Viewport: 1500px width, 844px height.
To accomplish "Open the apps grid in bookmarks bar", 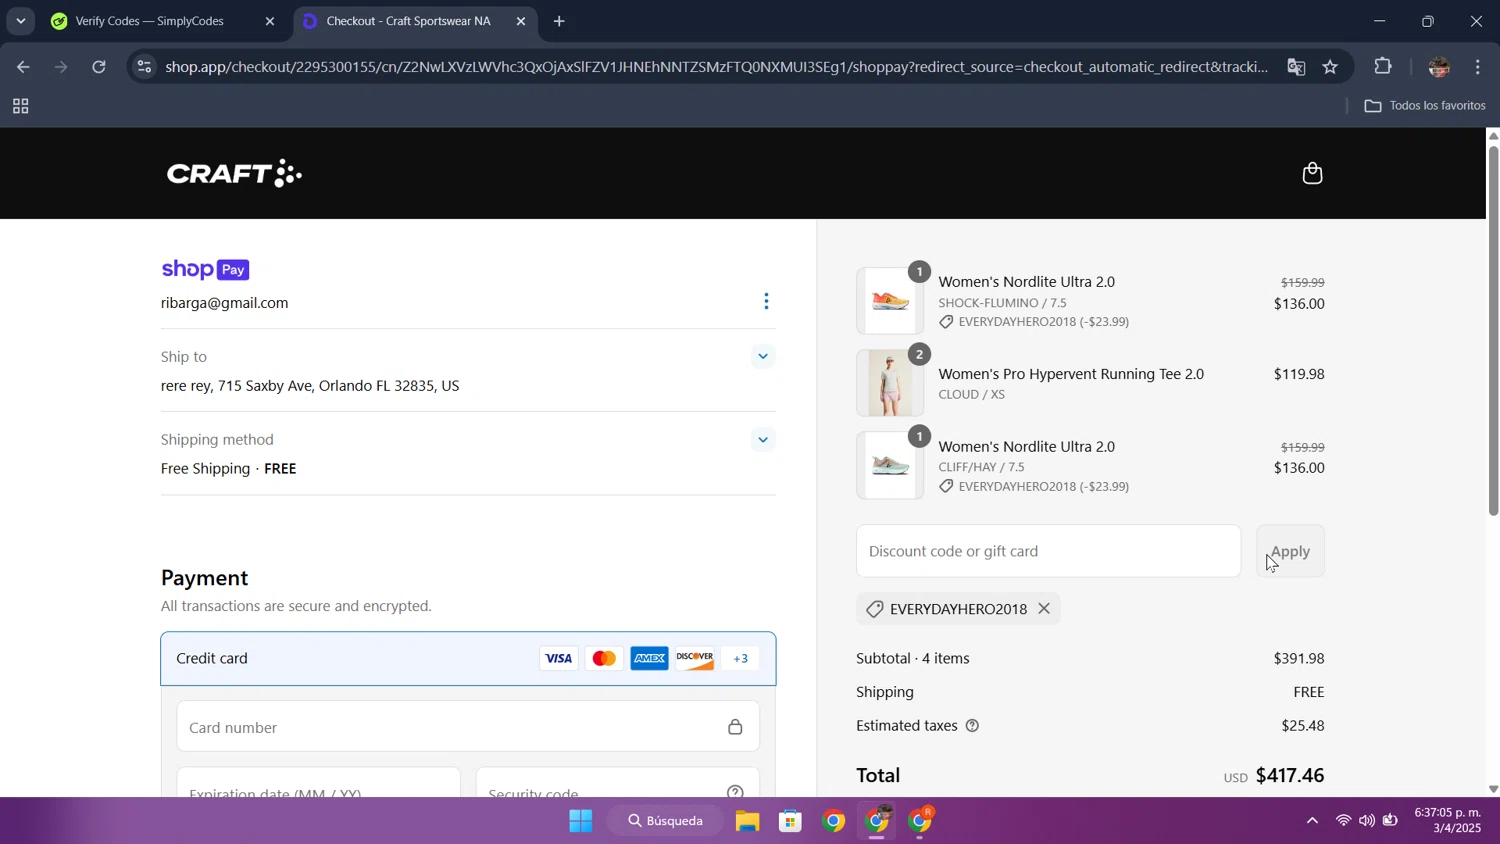I will click(20, 106).
